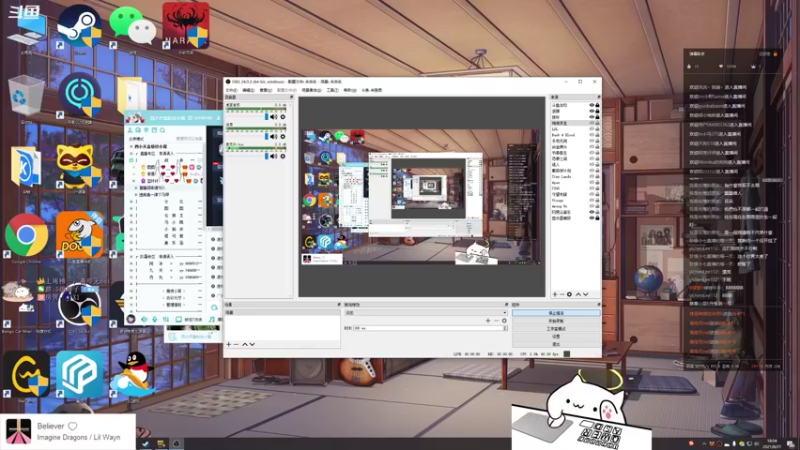Move selected scene down with arrow
The image size is (800, 450).
(x=252, y=344)
